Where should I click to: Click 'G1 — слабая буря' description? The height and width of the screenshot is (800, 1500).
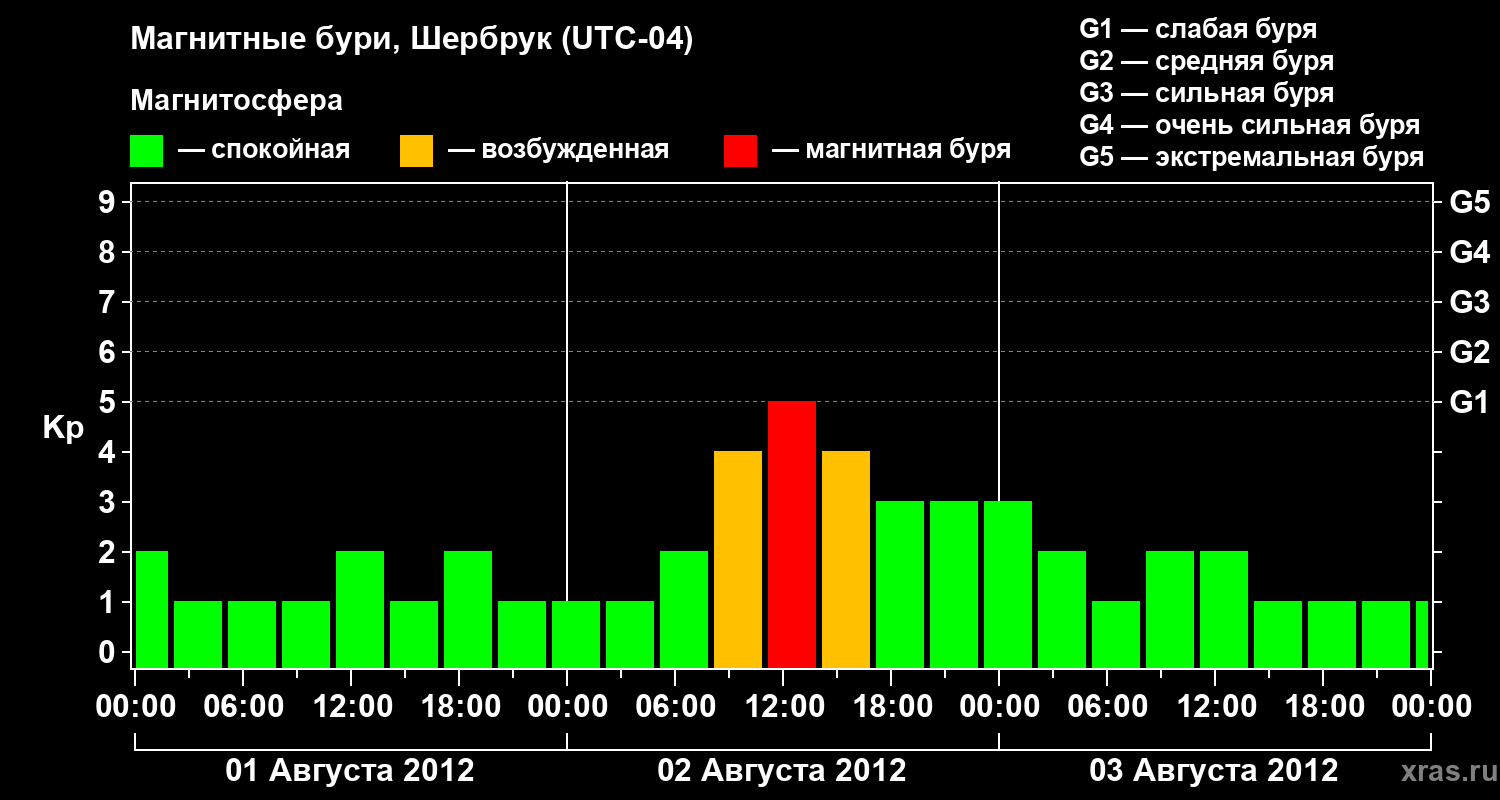point(1198,29)
